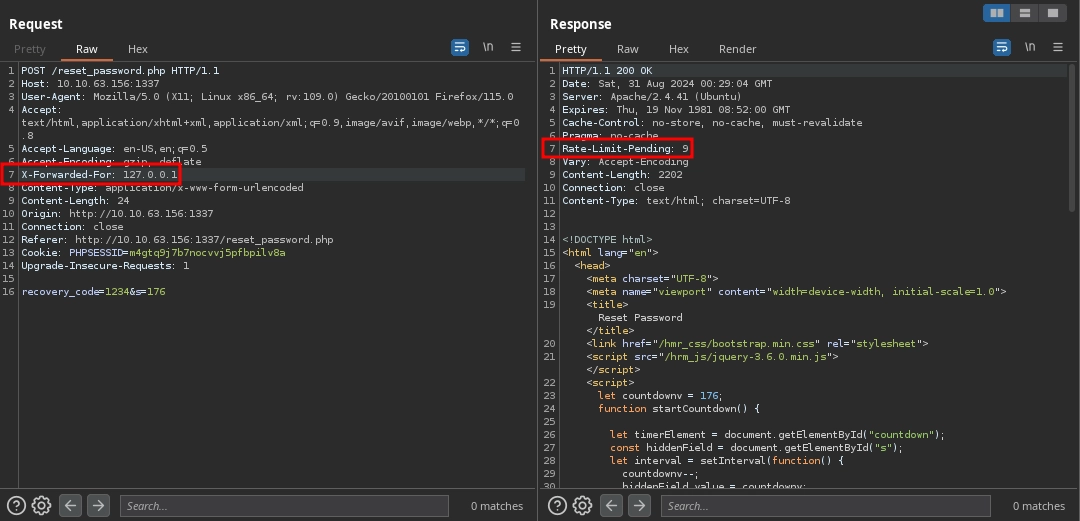Open help icon below Request panel
The height and width of the screenshot is (521, 1080).
(16, 506)
